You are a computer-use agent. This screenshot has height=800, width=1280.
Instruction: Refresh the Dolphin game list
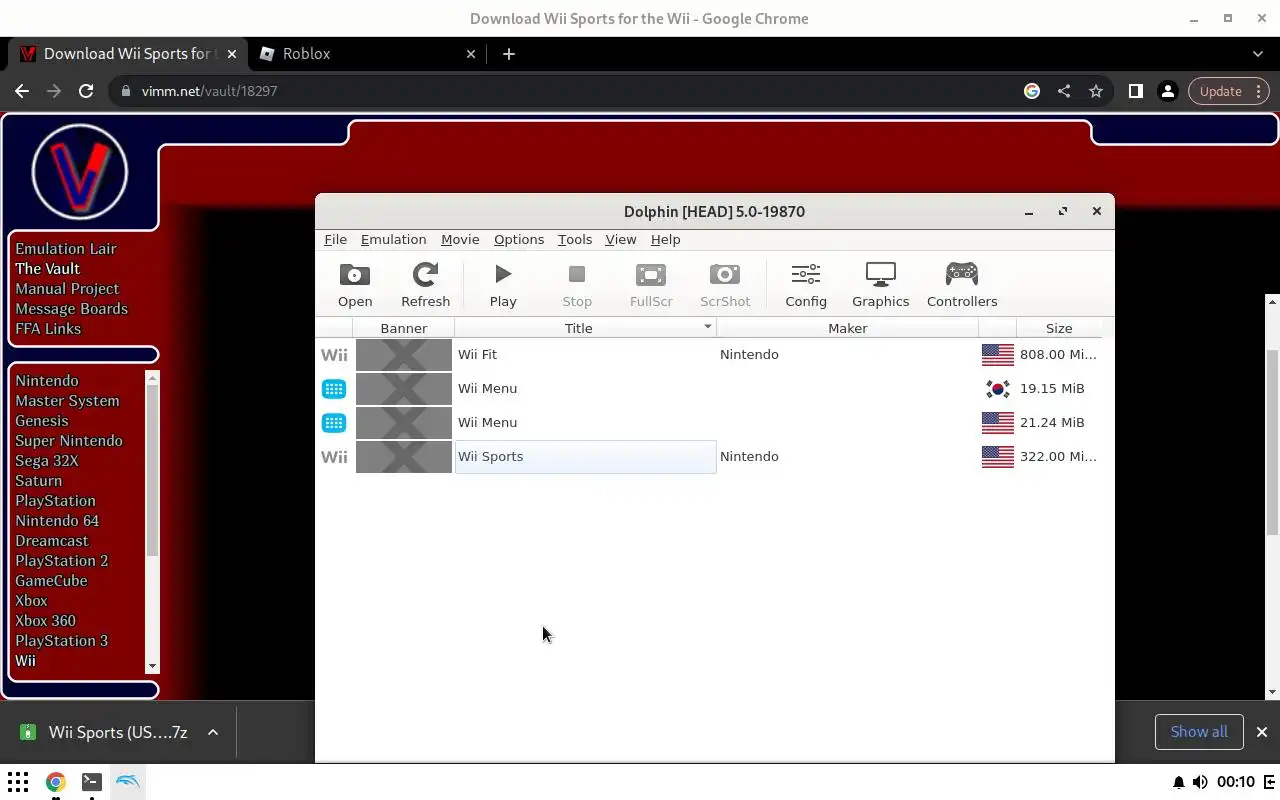coord(425,285)
